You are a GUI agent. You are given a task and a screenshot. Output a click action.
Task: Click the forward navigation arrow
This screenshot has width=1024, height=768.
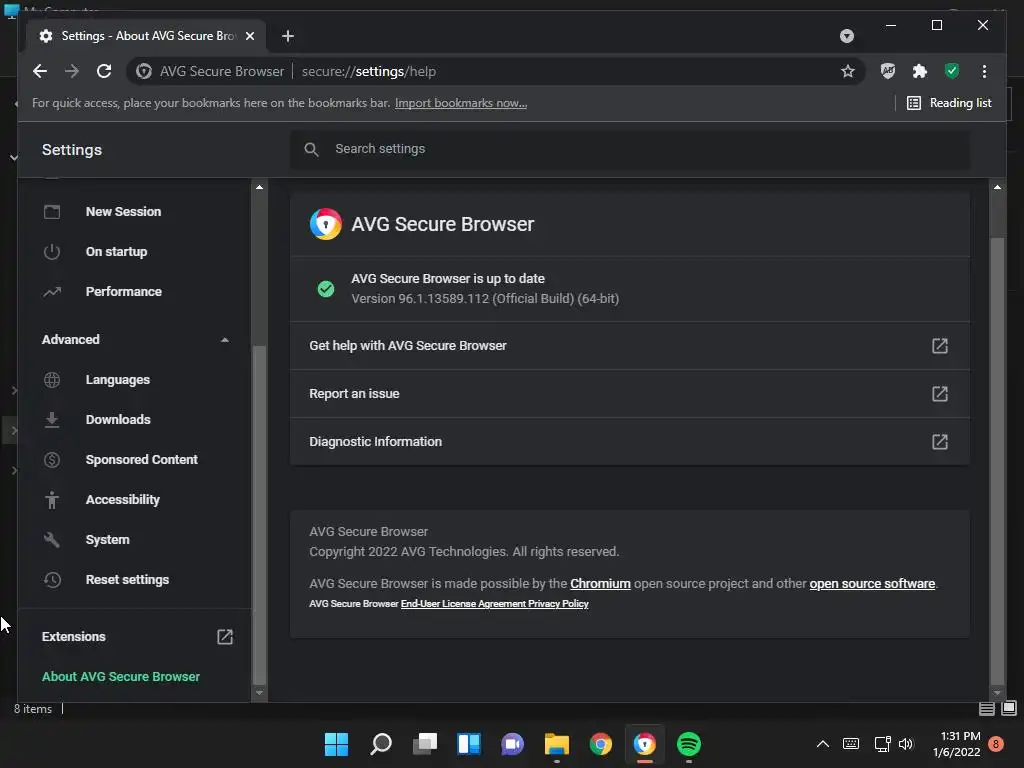coord(72,71)
